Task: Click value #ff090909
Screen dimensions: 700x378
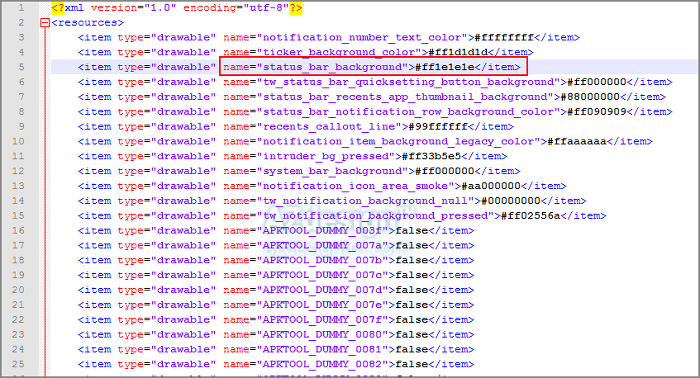Action: 597,112
